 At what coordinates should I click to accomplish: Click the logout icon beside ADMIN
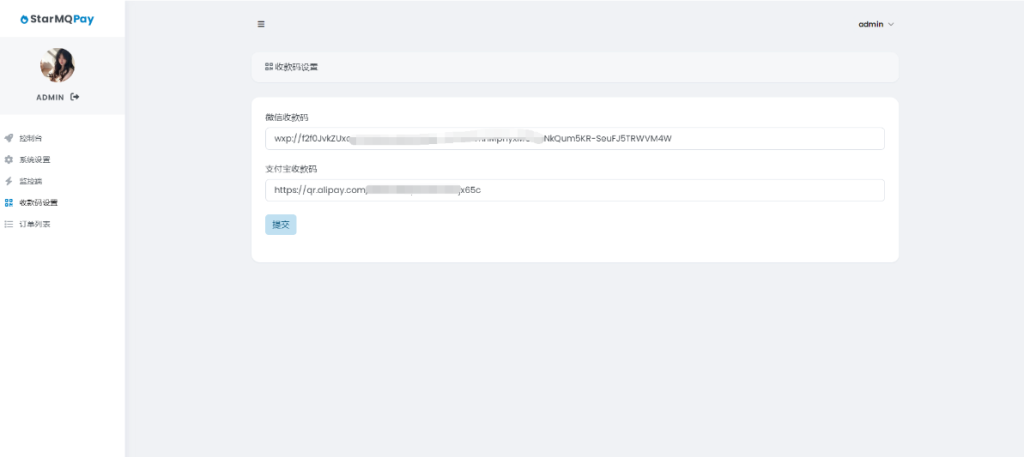[75, 97]
